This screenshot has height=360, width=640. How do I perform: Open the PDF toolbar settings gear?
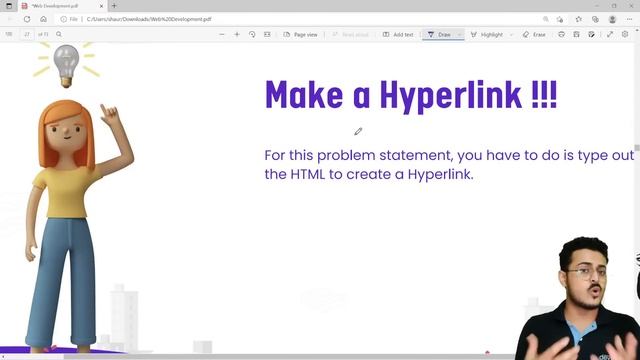[625, 35]
